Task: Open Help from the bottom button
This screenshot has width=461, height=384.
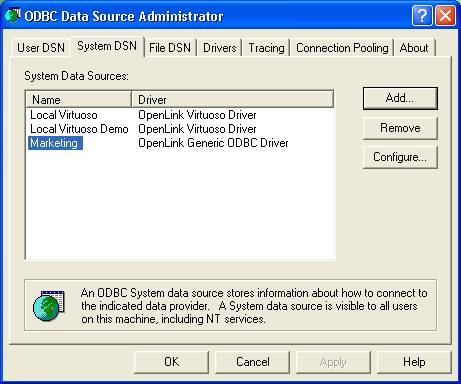Action: tap(414, 362)
